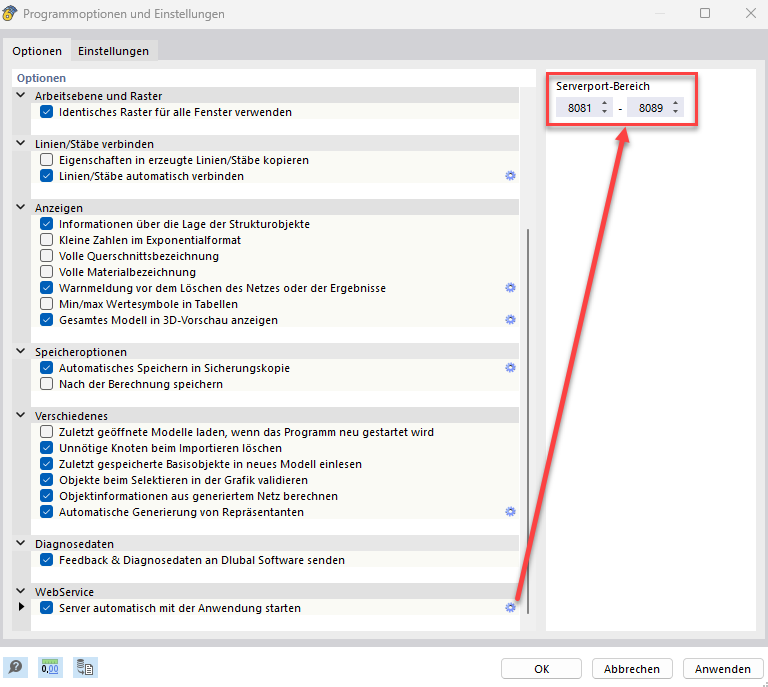Open settings gear for Linien/Stäbe automatisch verbinden

coord(510,176)
